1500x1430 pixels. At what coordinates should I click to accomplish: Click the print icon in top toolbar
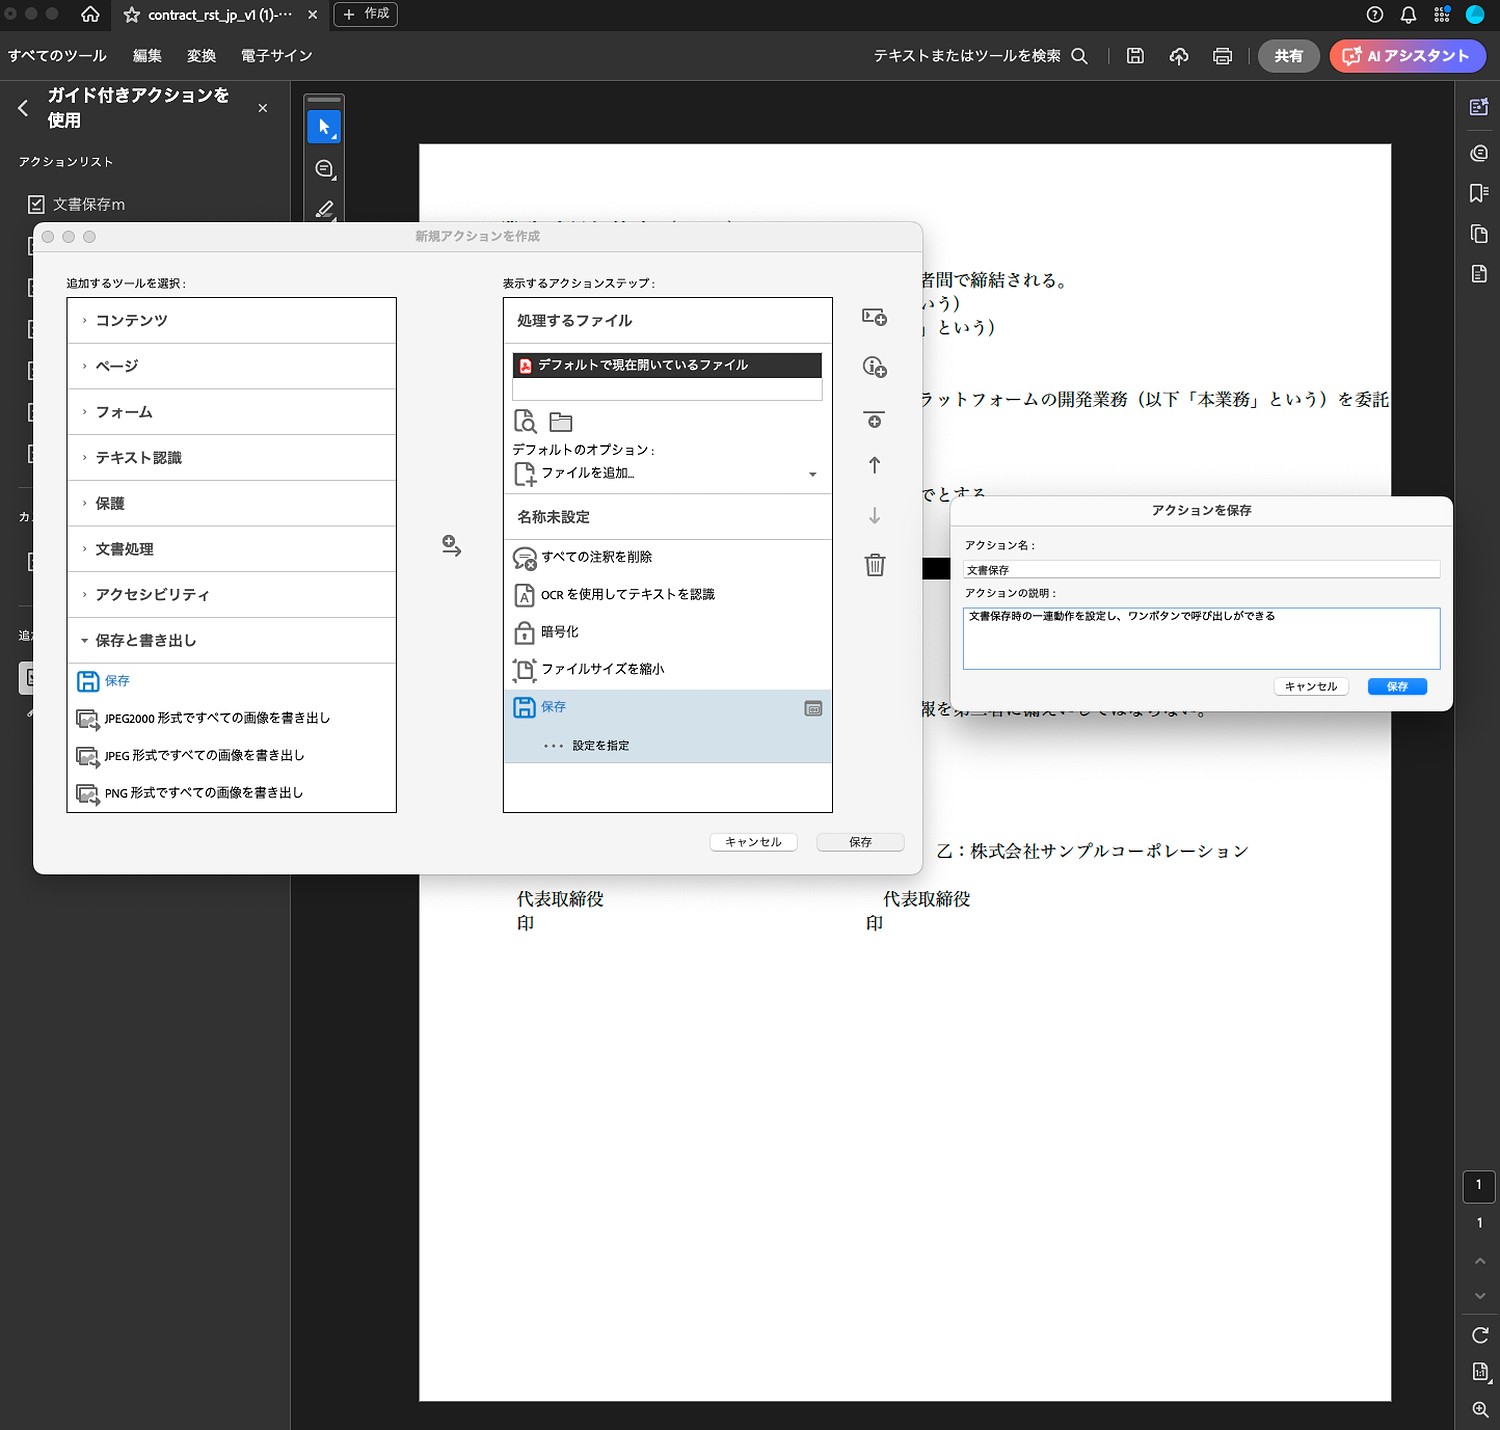(x=1222, y=56)
